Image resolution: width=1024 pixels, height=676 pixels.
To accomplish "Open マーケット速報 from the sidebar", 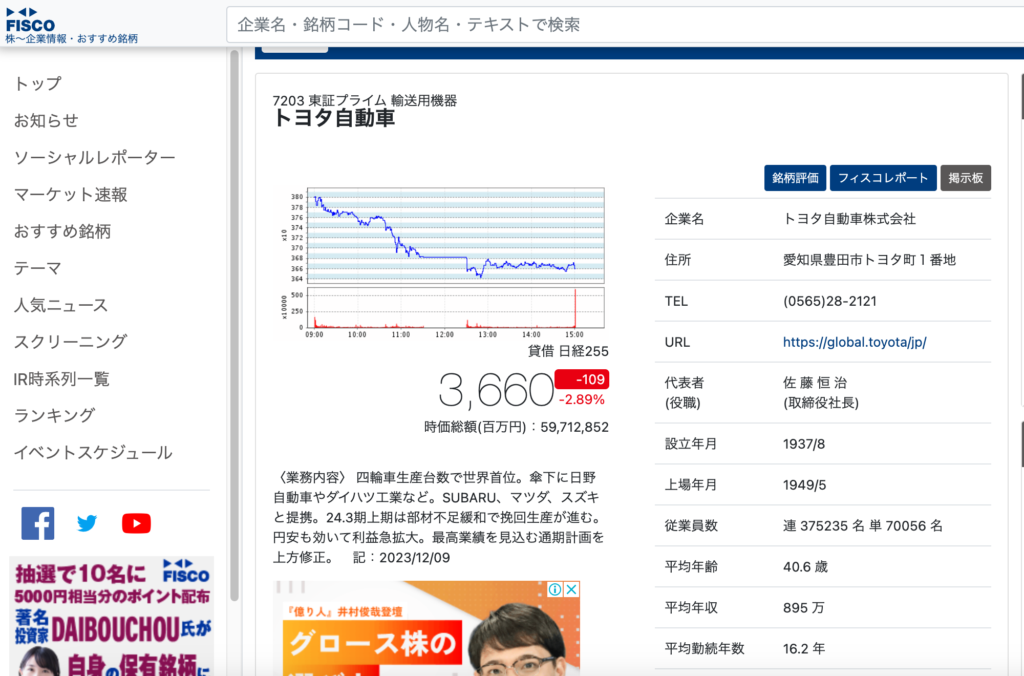I will coord(71,195).
